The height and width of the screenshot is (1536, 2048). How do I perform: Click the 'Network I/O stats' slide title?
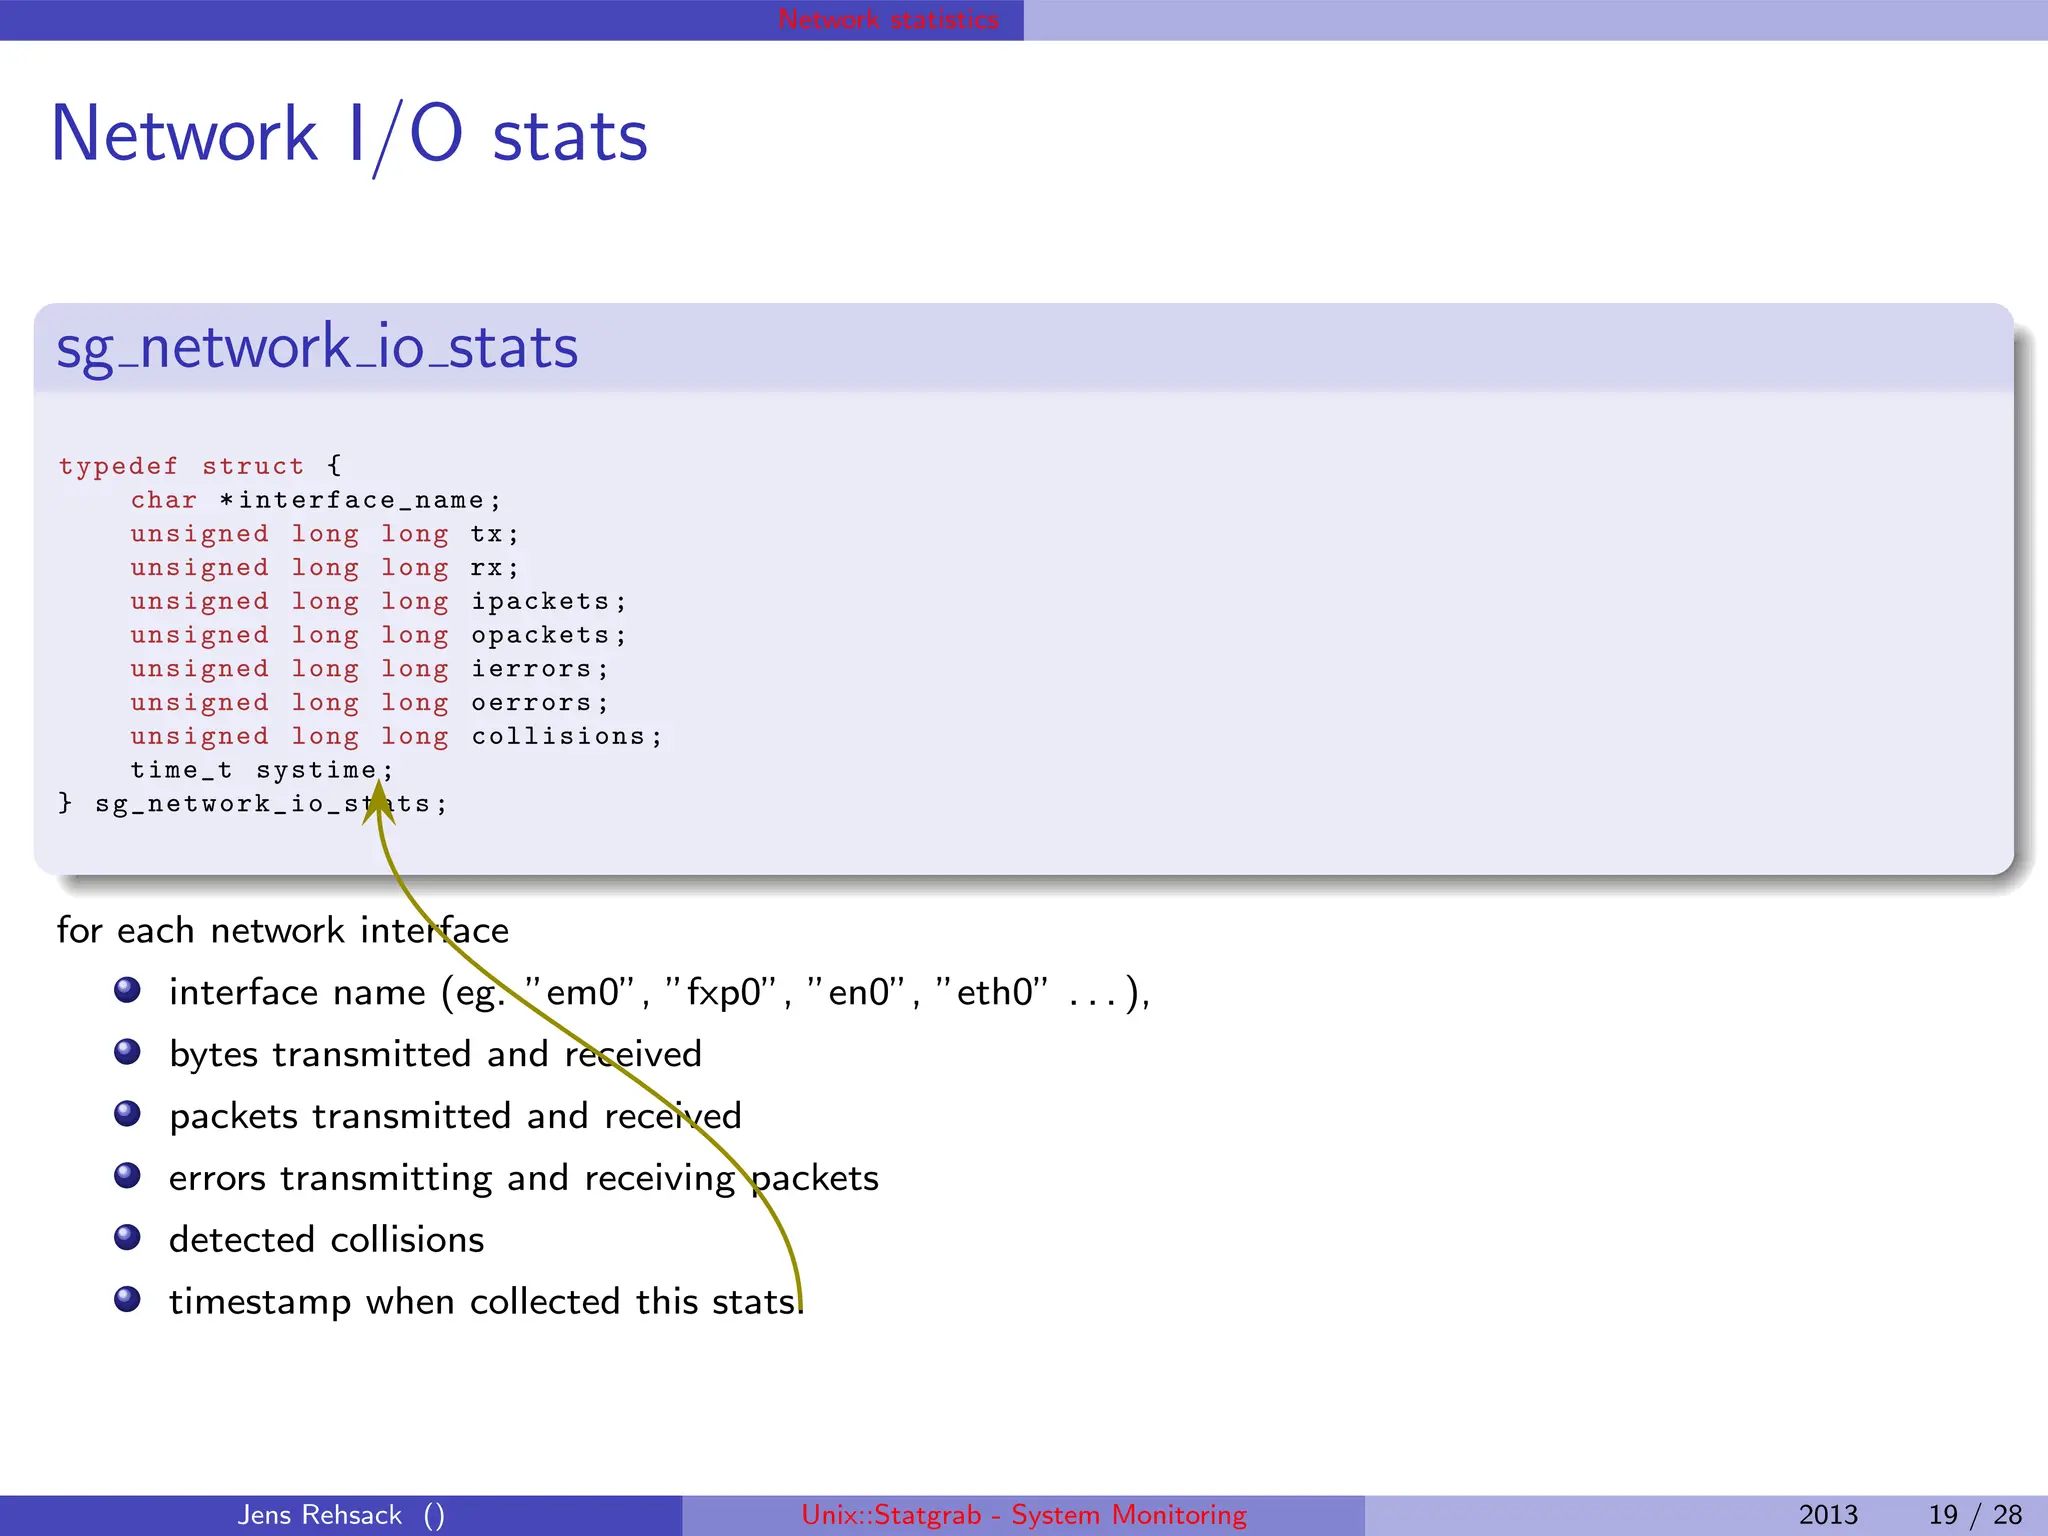point(349,135)
